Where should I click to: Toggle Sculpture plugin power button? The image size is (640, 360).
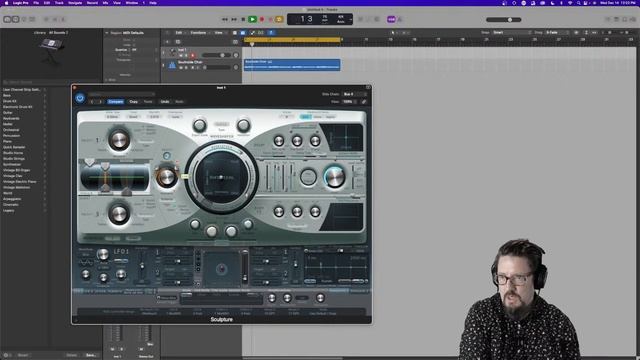point(80,98)
